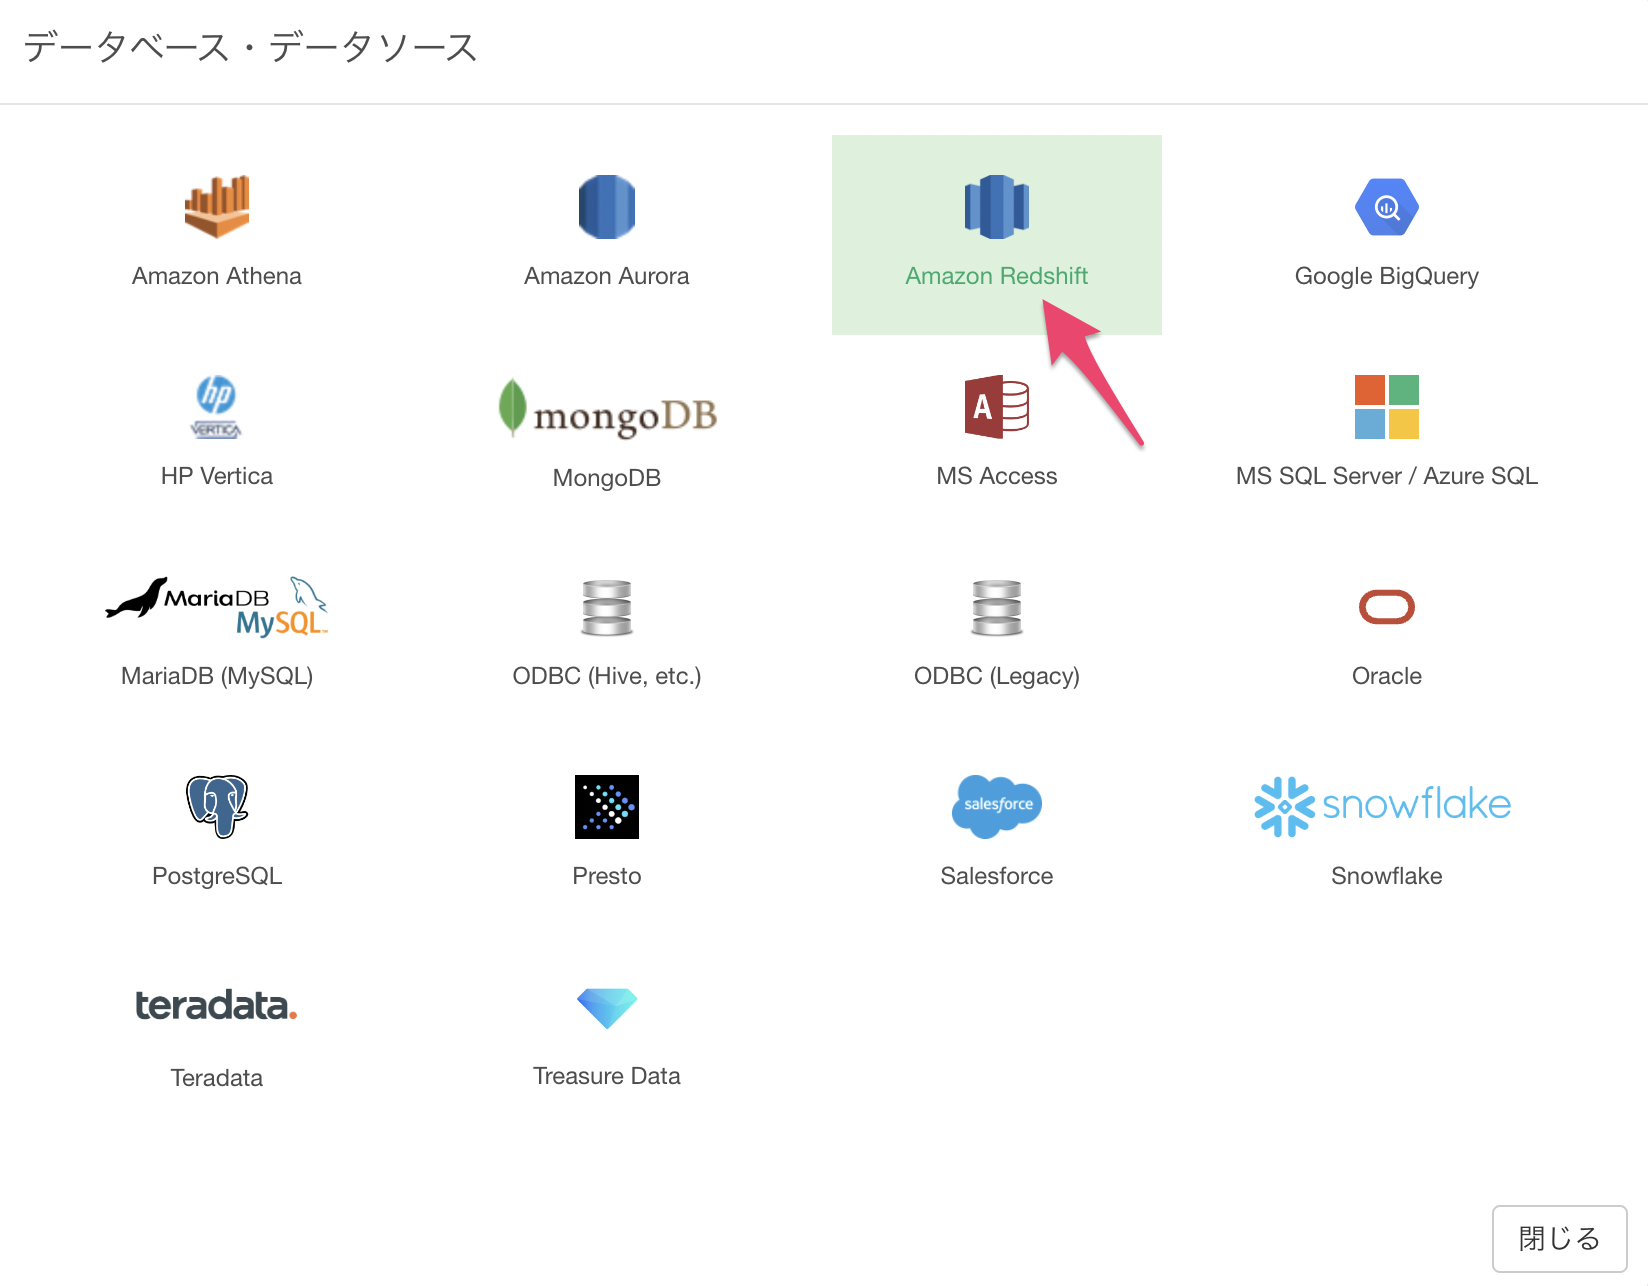Click the Google BigQuery label text
This screenshot has height=1286, width=1648.
click(x=1387, y=277)
